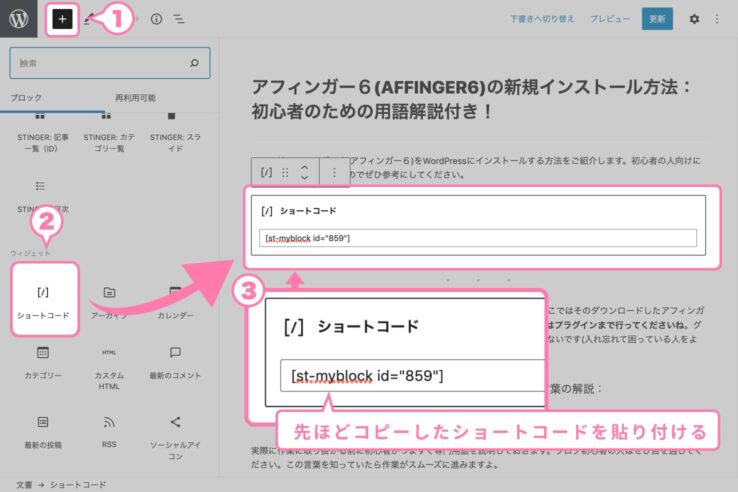This screenshot has width=738, height=492.
Task: Open the more options vertical dots menu
Action: tap(716, 19)
